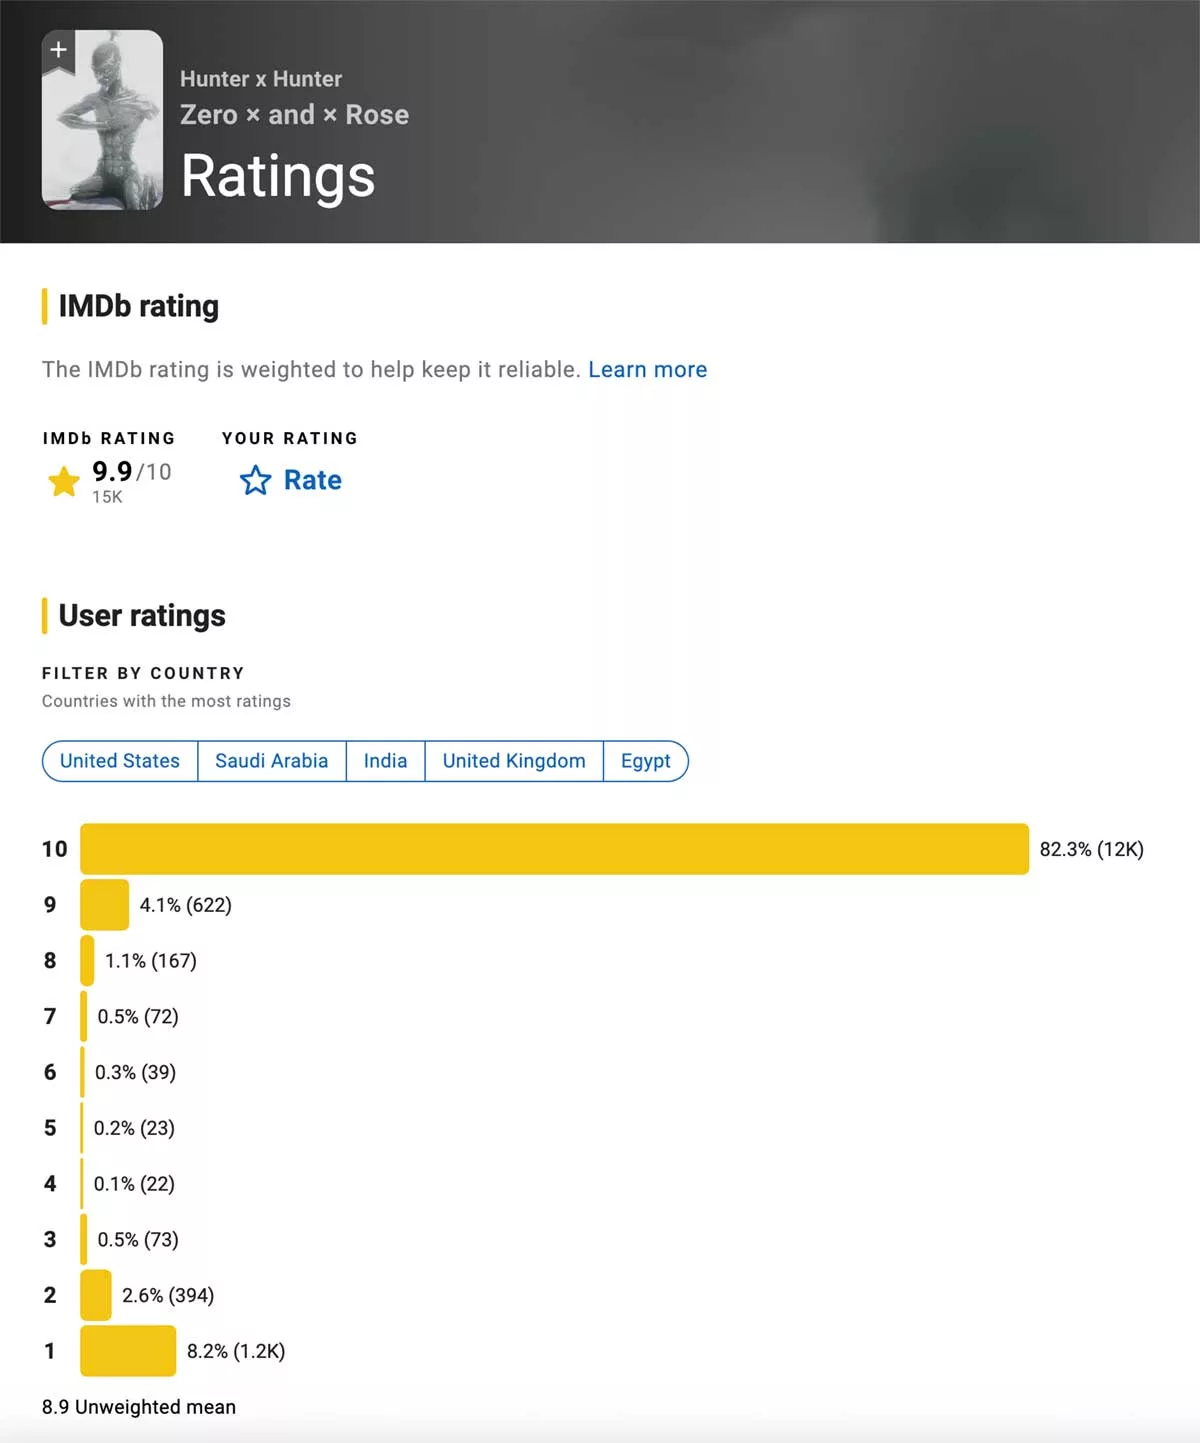This screenshot has width=1200, height=1443.
Task: Click the 2-star rating bar
Action: [x=96, y=1295]
